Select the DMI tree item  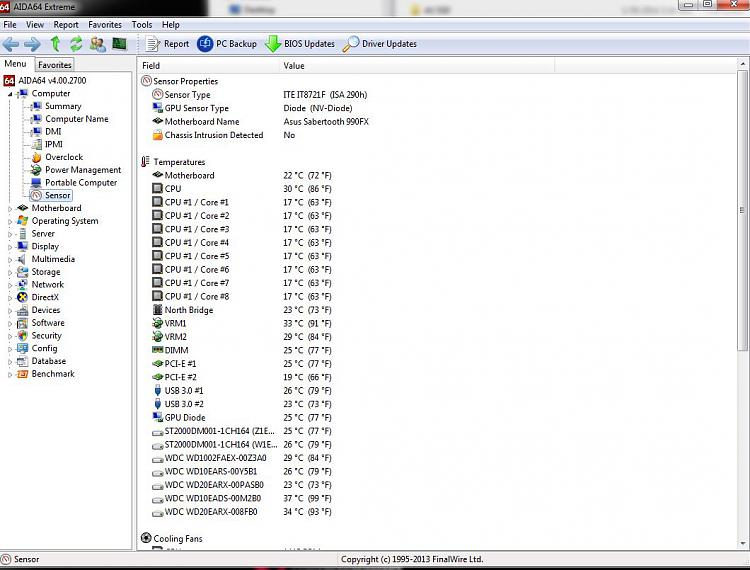[53, 132]
